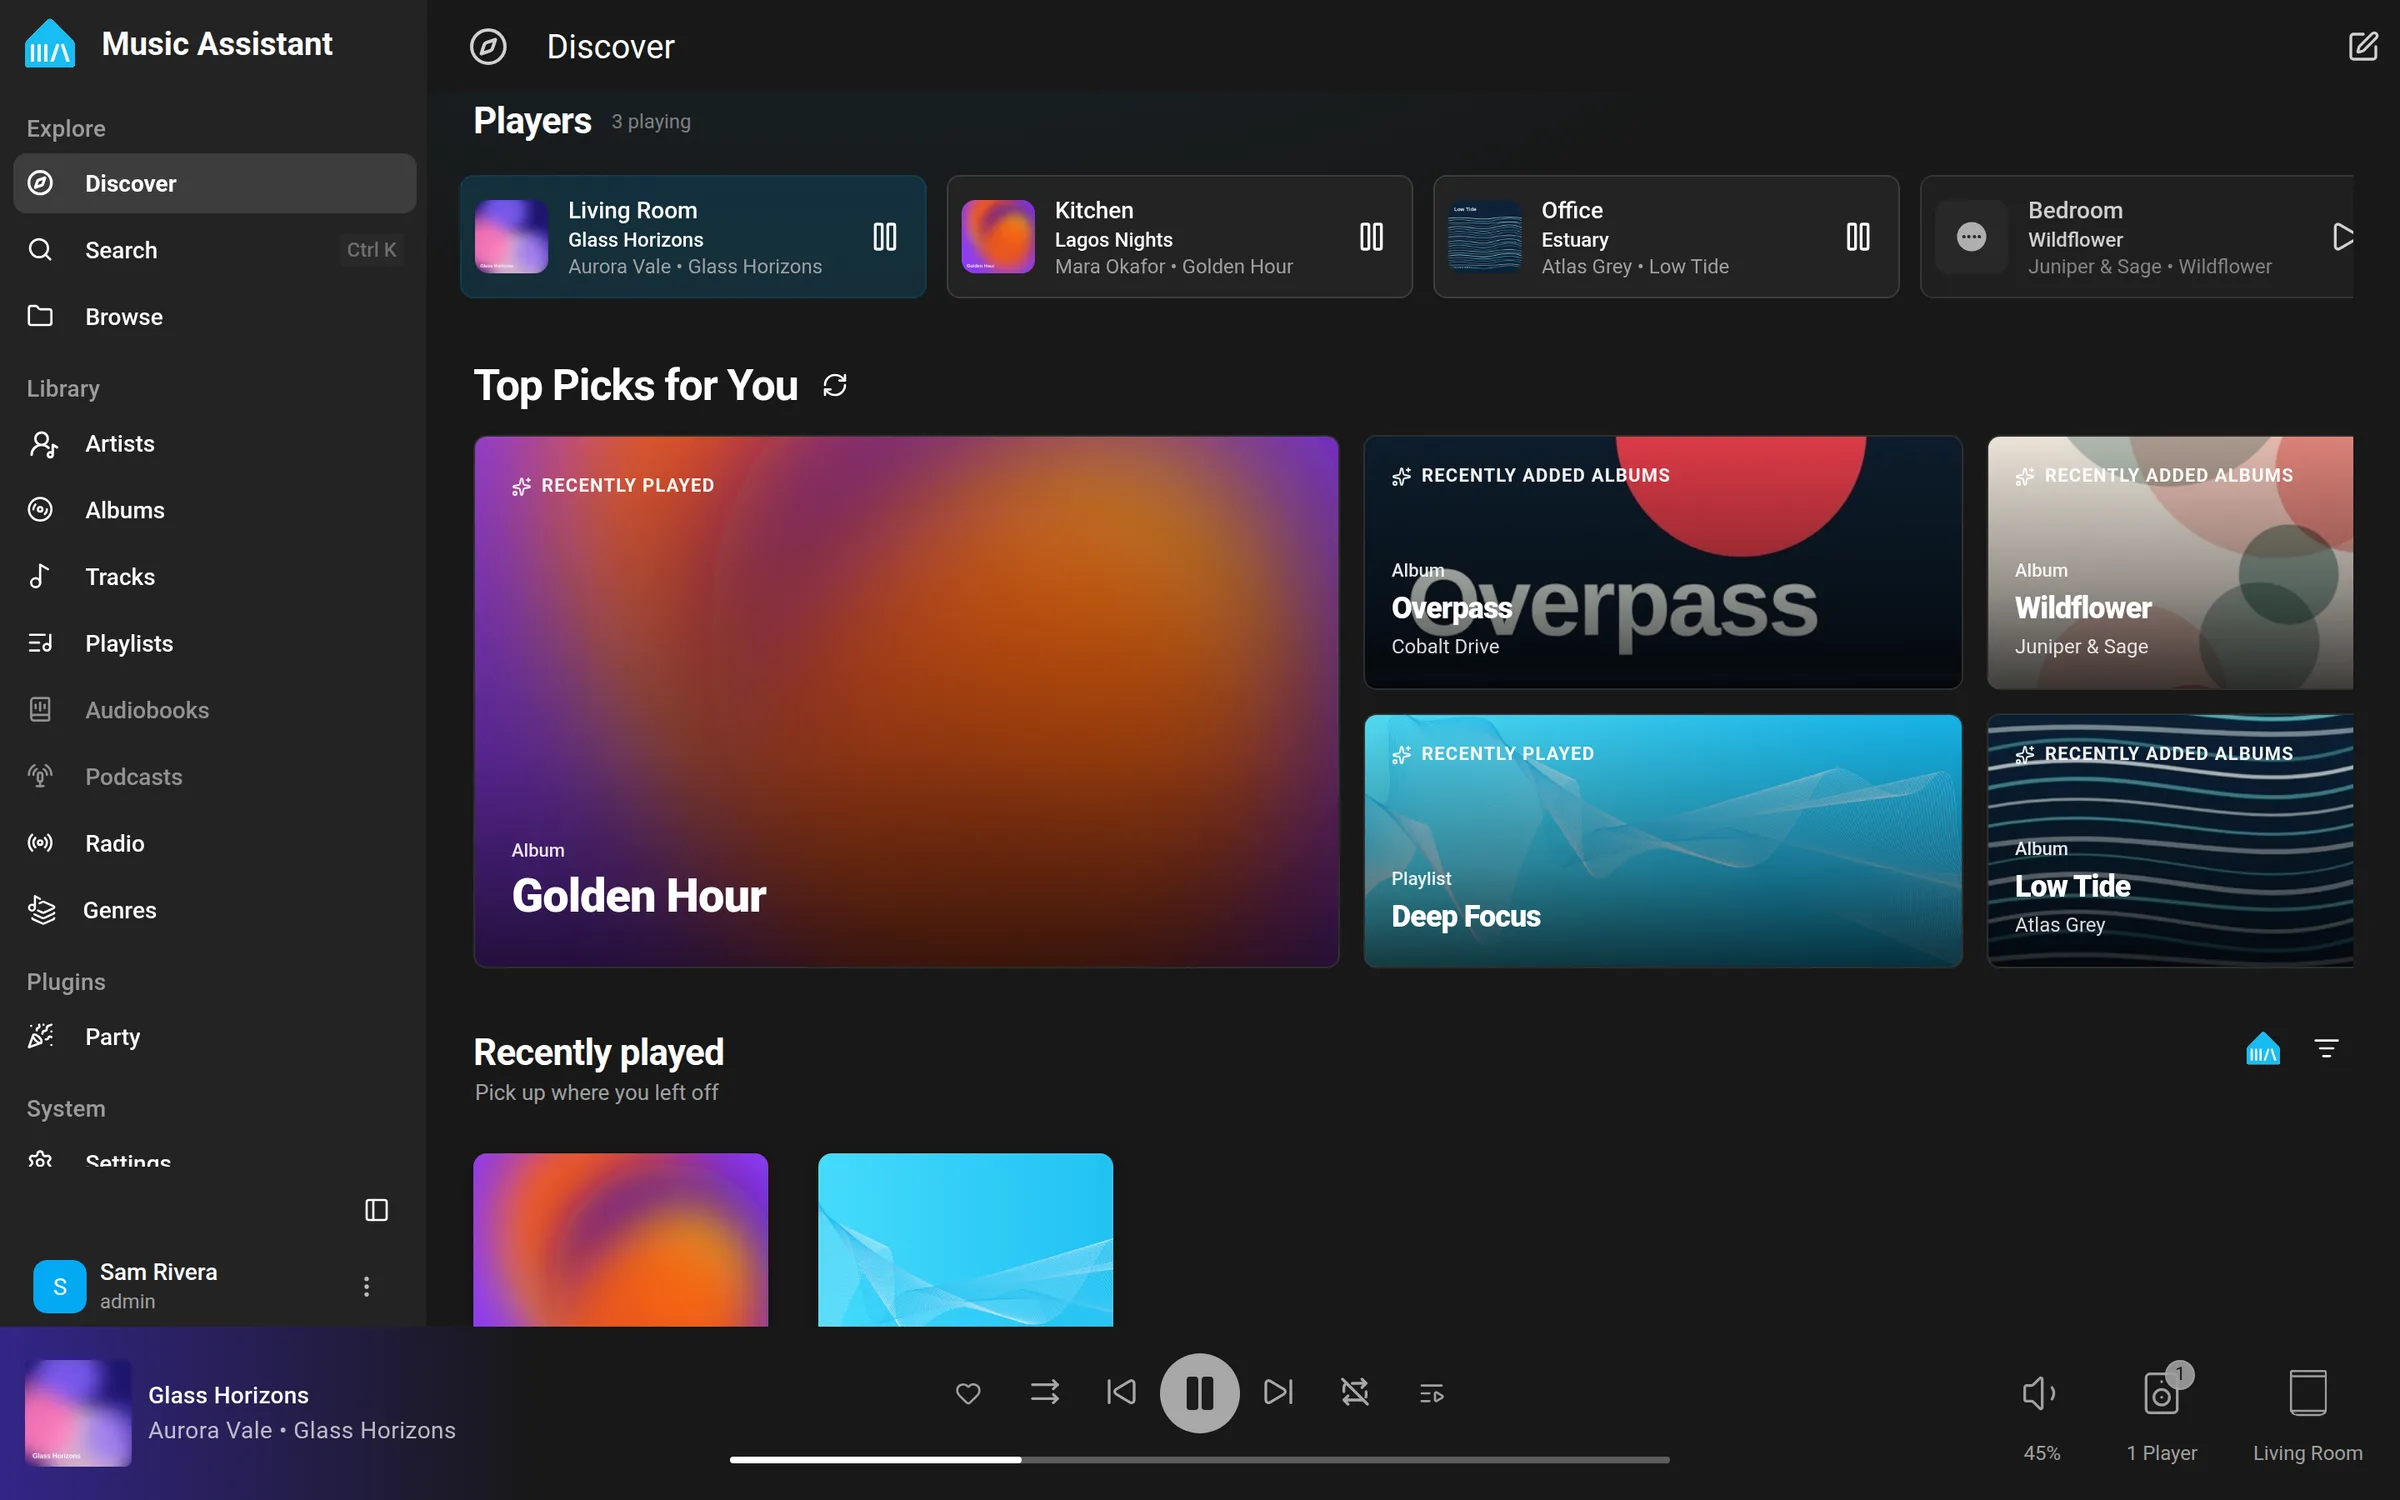Viewport: 2400px width, 1500px height.
Task: Open Tracks in the library
Action: (x=214, y=576)
